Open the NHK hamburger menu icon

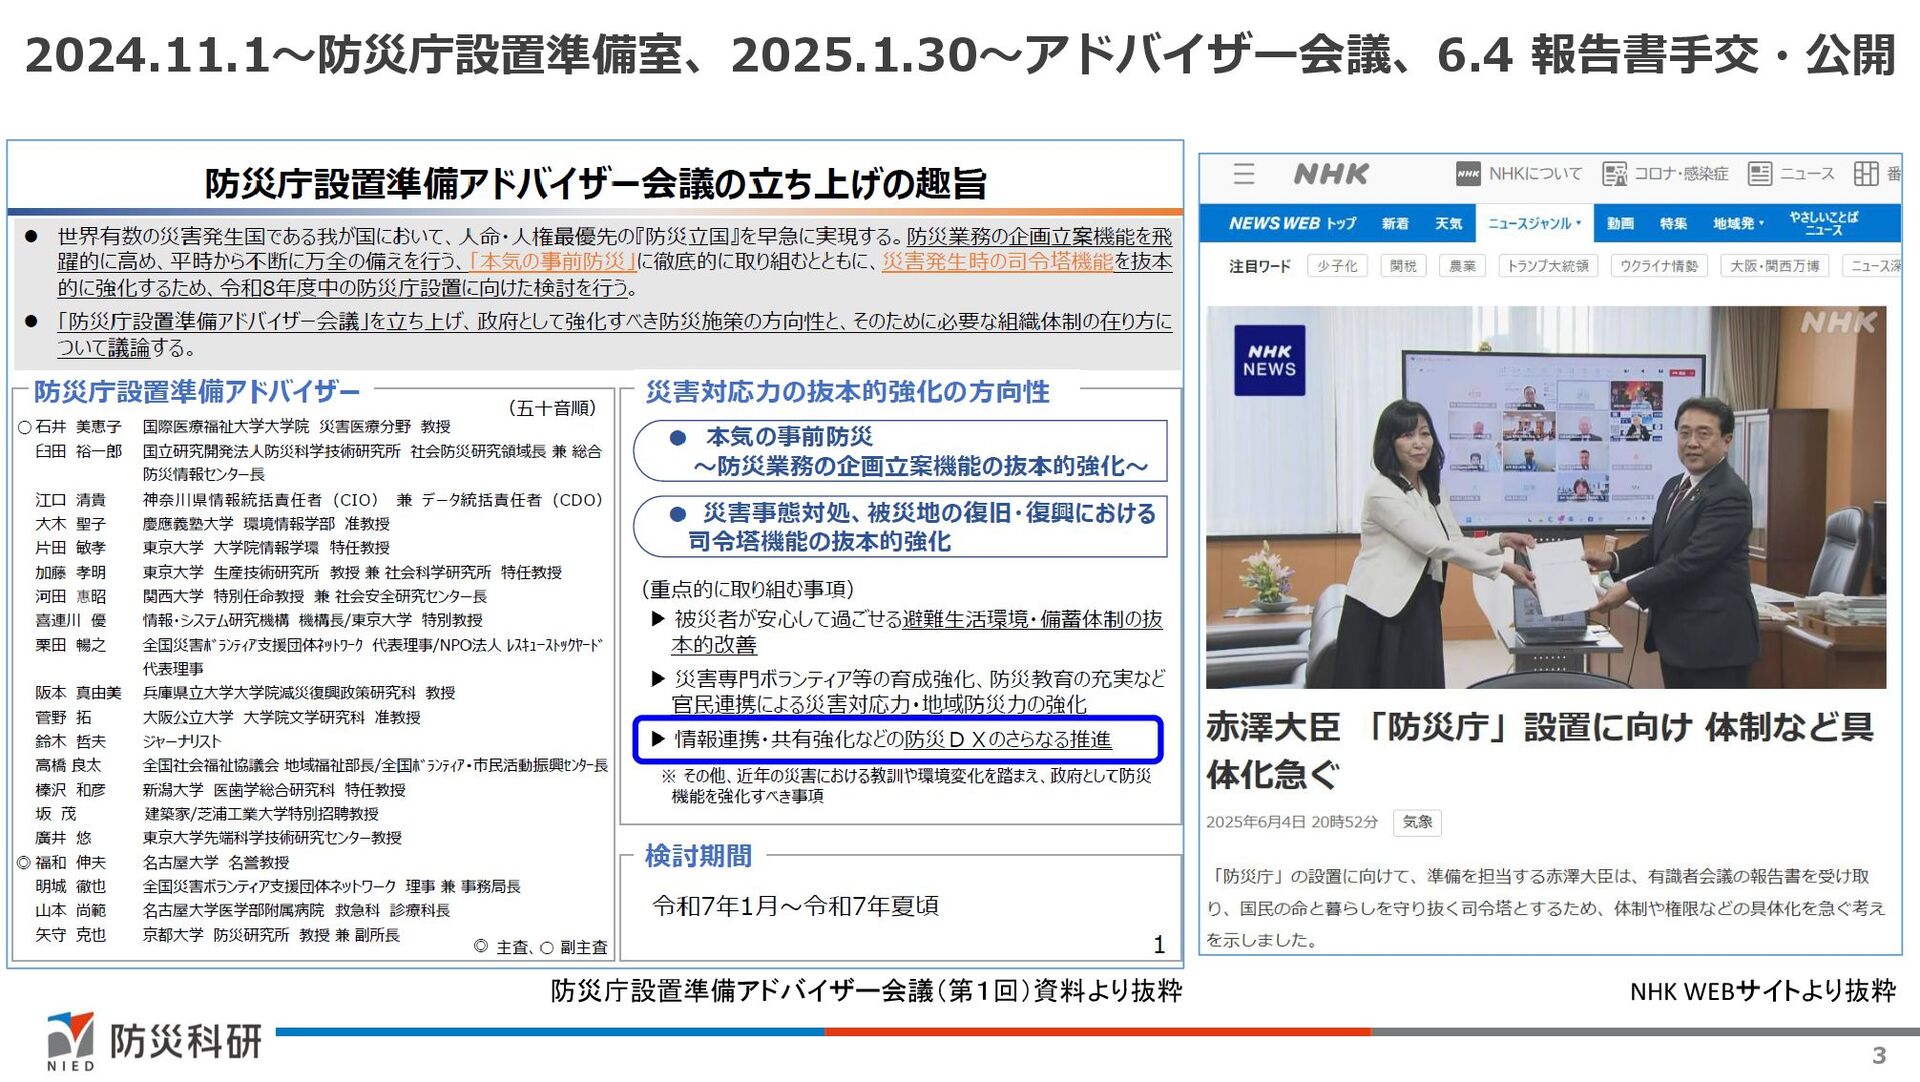(1243, 174)
